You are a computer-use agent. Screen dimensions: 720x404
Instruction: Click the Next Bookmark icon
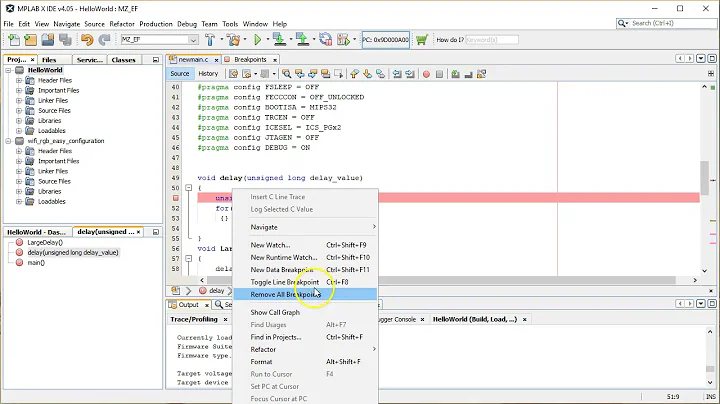[x=367, y=74]
